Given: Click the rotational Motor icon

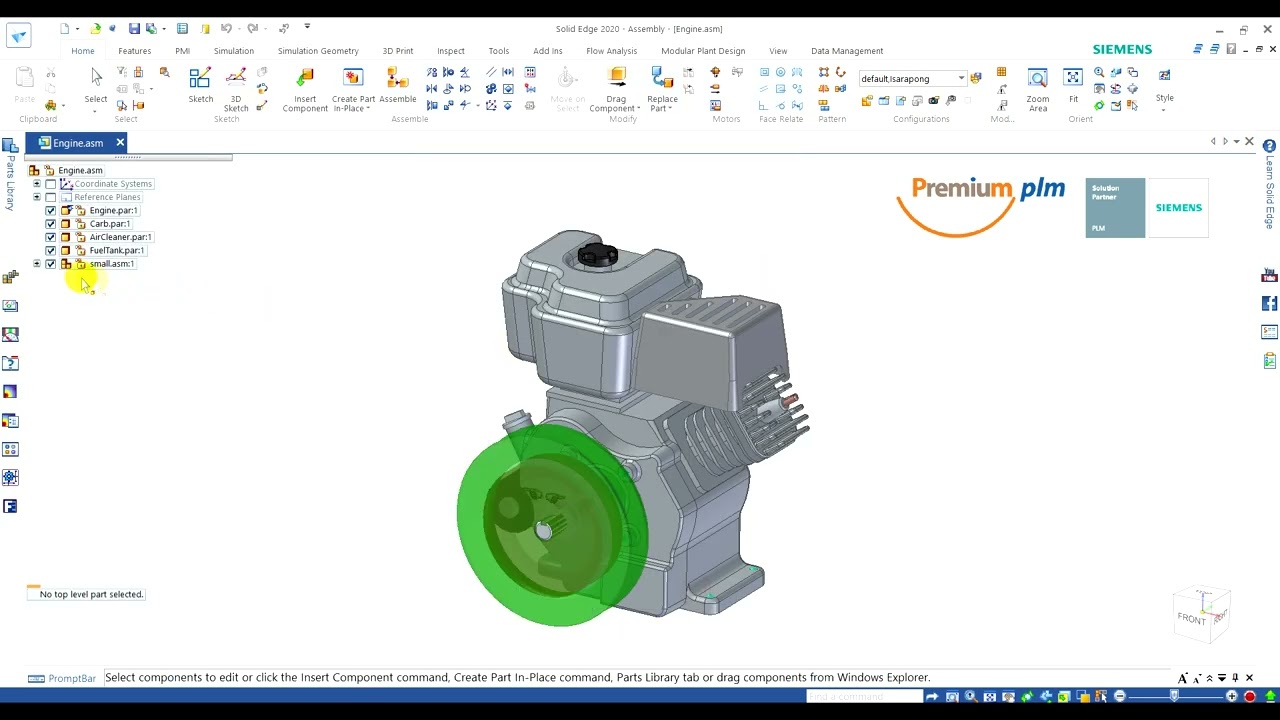Looking at the screenshot, I should (715, 73).
